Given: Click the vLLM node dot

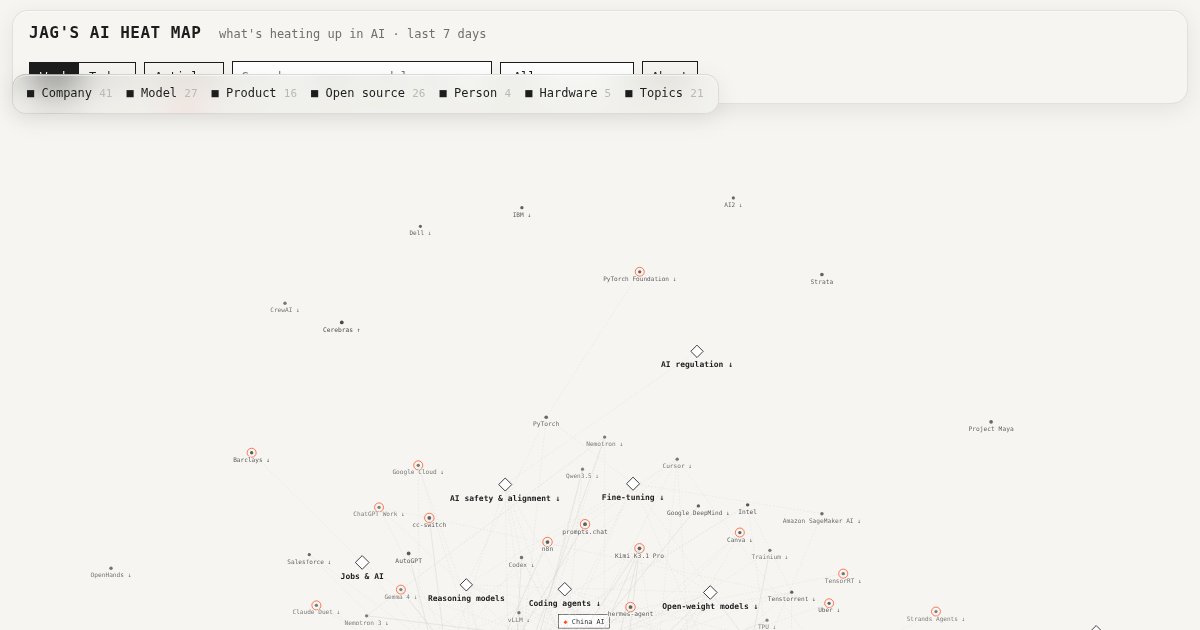Looking at the screenshot, I should (x=518, y=613).
